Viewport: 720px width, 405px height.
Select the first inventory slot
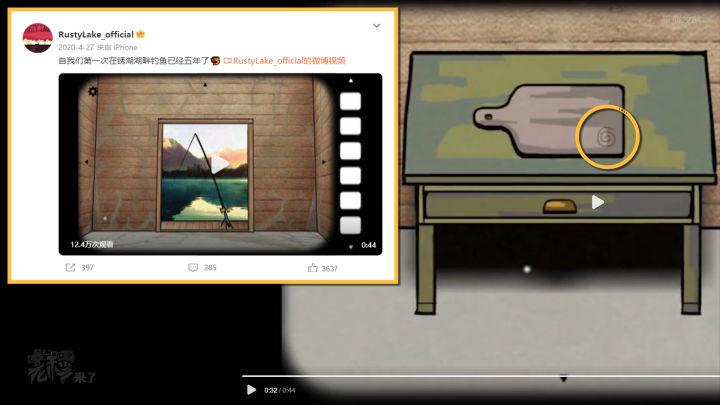coord(349,102)
